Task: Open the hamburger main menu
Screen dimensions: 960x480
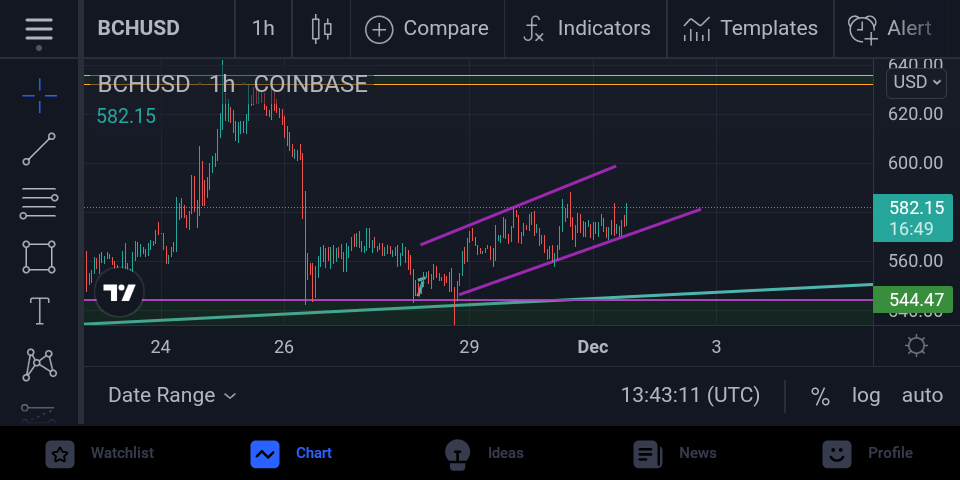Action: point(39,29)
